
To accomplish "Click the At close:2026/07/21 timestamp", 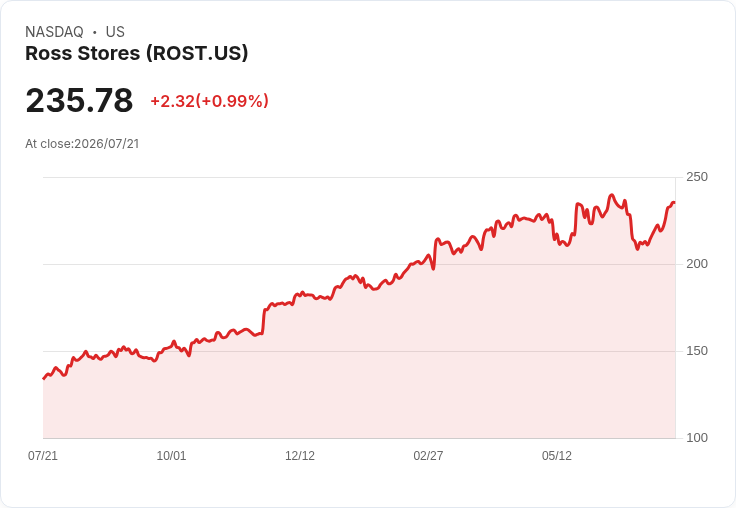I will (82, 144).
